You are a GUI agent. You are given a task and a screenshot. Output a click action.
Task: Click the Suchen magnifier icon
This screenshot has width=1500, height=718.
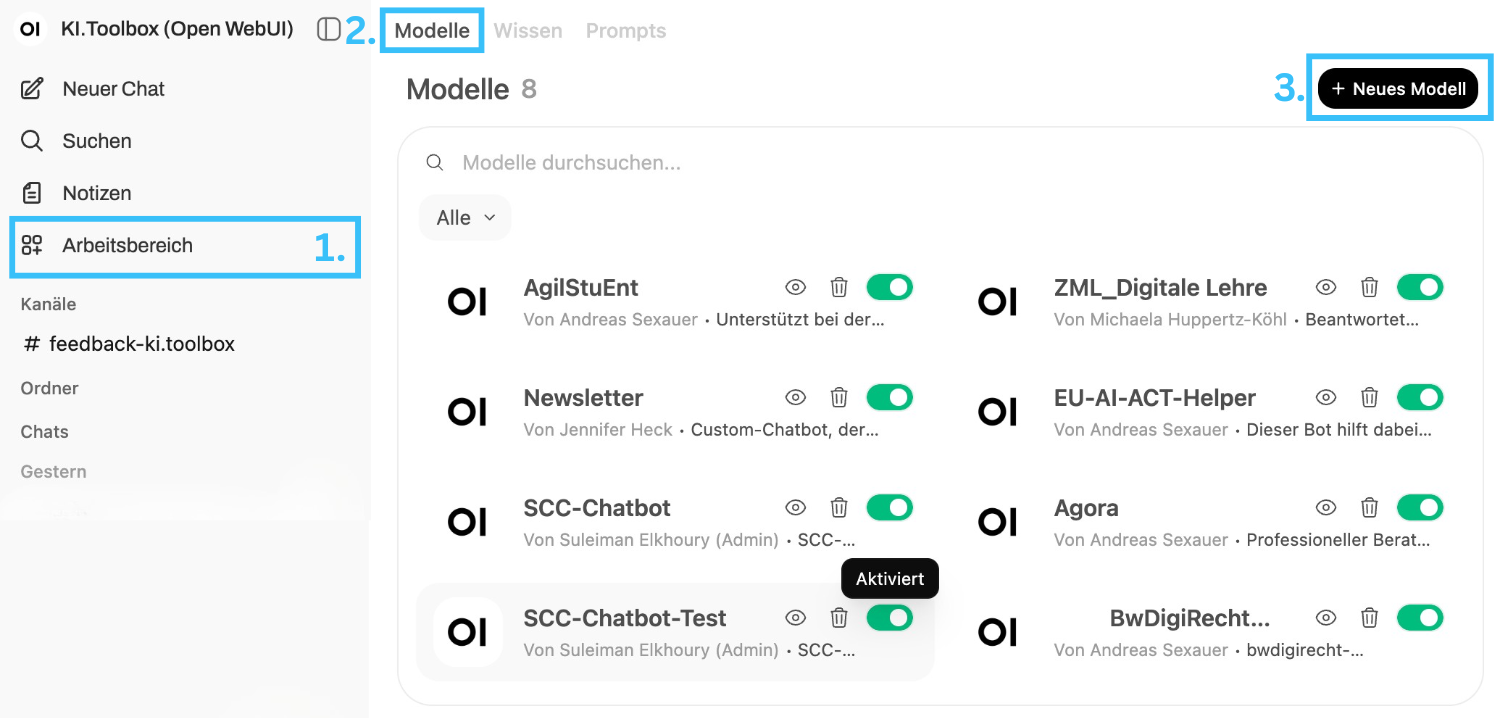[32, 141]
